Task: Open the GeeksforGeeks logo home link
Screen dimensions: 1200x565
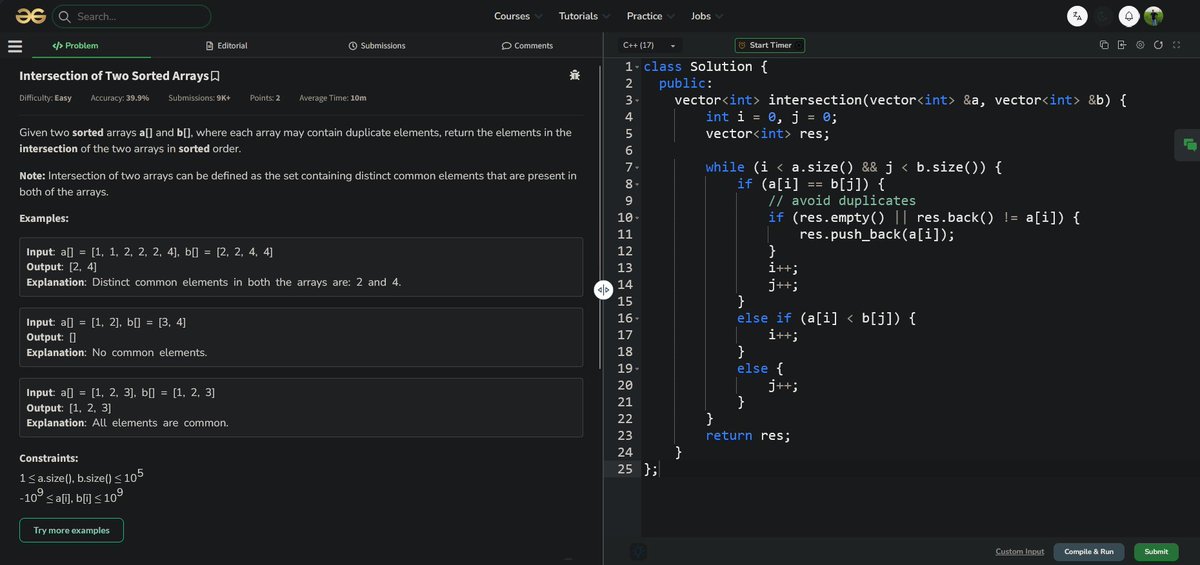Action: pyautogui.click(x=30, y=16)
